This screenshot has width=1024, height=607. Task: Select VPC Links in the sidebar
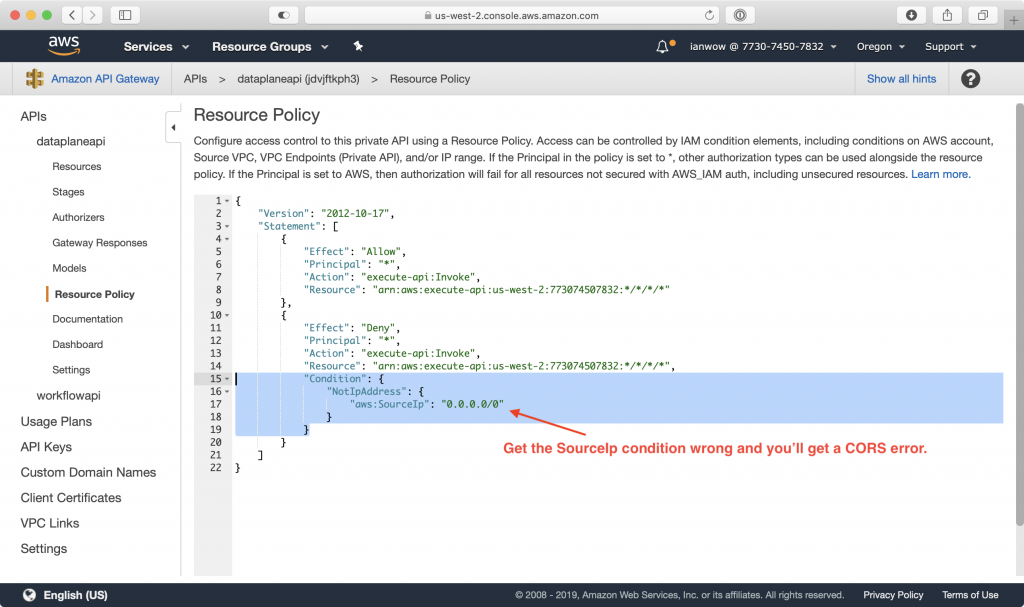pyautogui.click(x=49, y=522)
